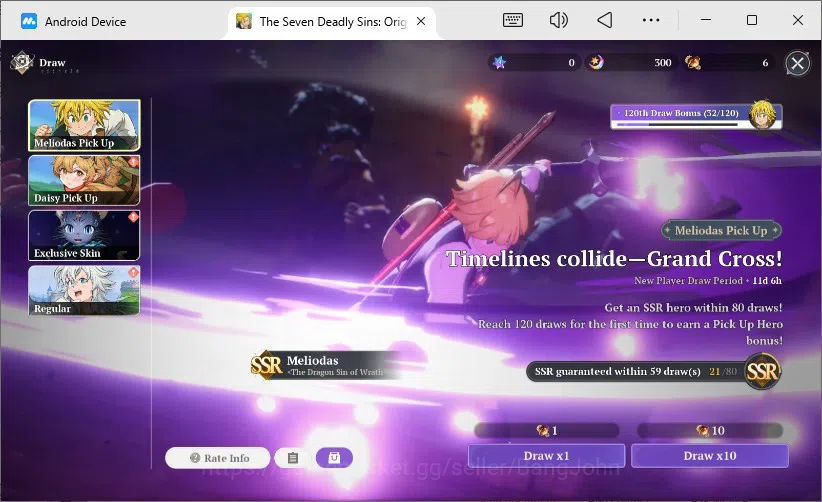Open the keyboard mapping icon in title bar

tap(512, 20)
